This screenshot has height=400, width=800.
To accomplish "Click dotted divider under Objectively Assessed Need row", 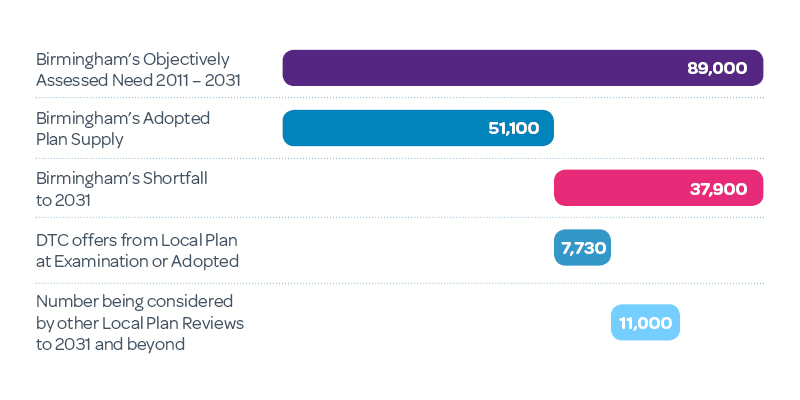I will pos(400,98).
